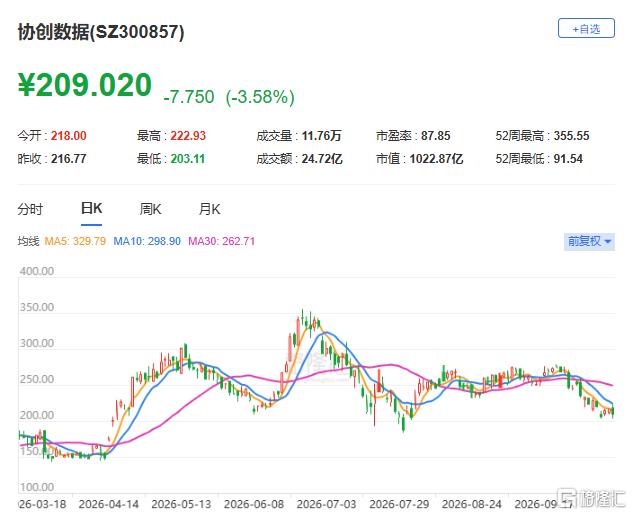Click the 400.00 y-axis label
This screenshot has width=632, height=515.
click(x=37, y=271)
